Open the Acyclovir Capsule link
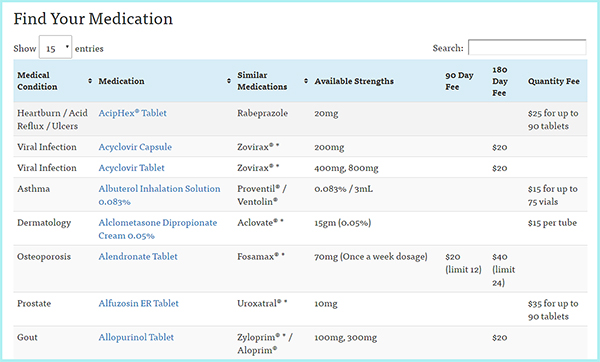 tap(135, 147)
